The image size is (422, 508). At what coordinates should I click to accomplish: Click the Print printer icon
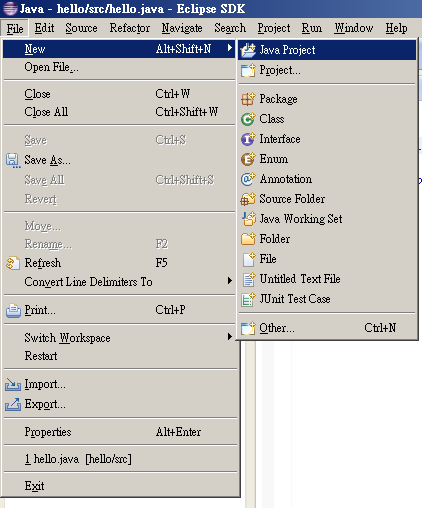(x=13, y=310)
